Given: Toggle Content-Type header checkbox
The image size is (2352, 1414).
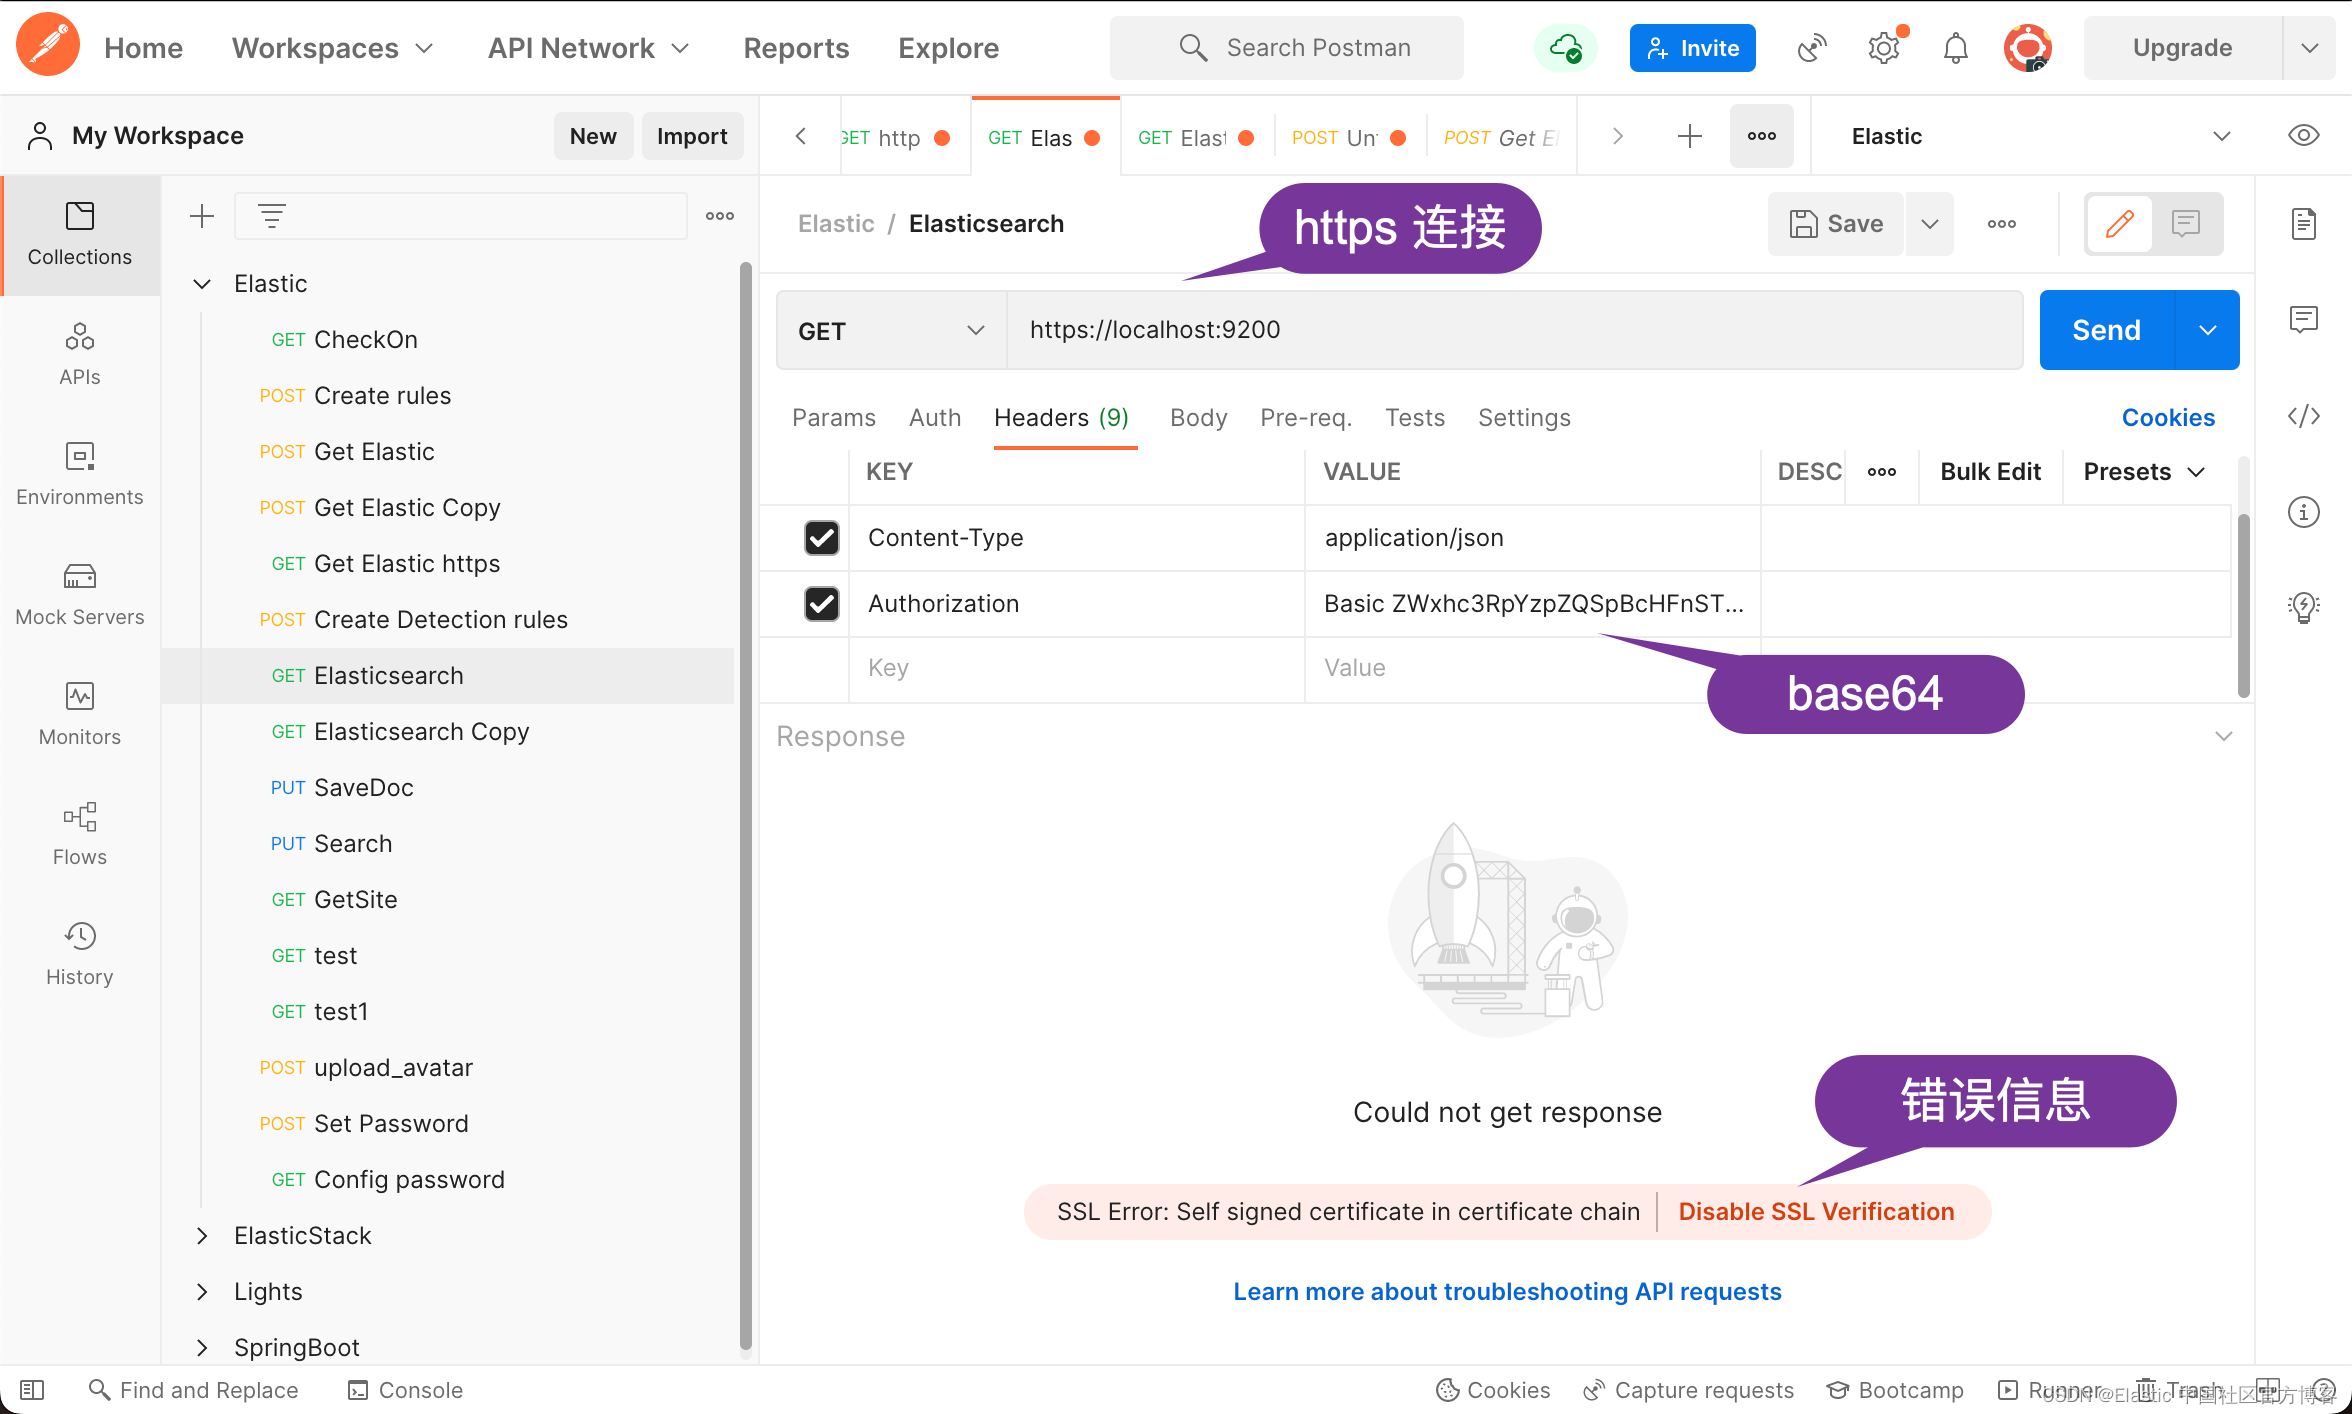Looking at the screenshot, I should tap(822, 536).
